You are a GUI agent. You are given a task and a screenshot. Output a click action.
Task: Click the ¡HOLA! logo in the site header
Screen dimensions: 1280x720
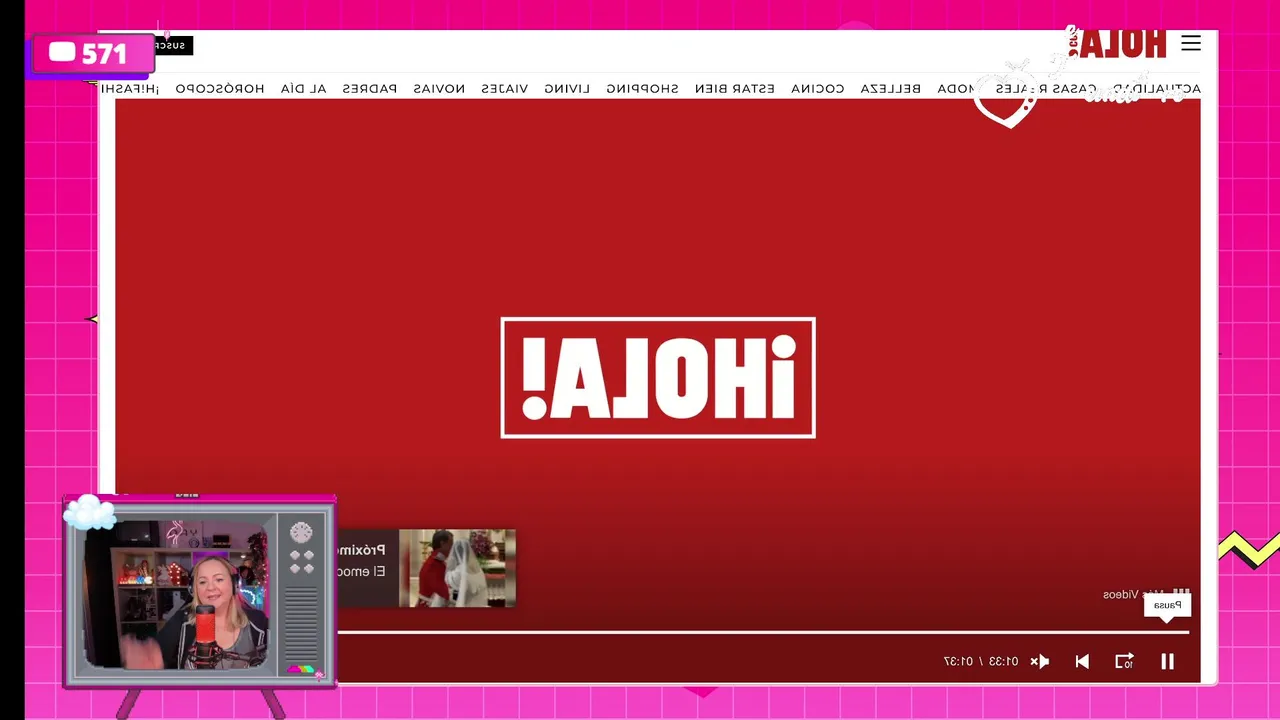pyautogui.click(x=1118, y=43)
